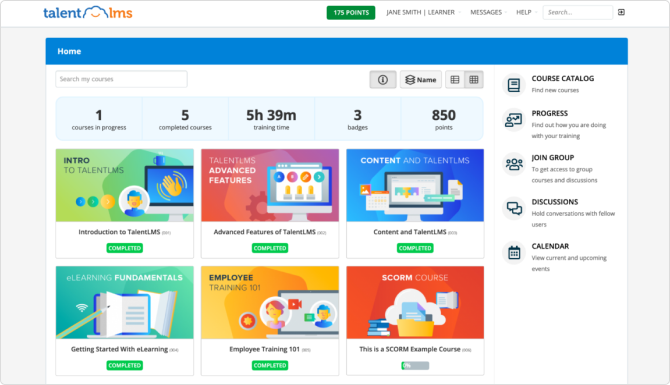Go to the TalentLMS logo home
Viewport: 670px width, 385px height.
pyautogui.click(x=88, y=12)
